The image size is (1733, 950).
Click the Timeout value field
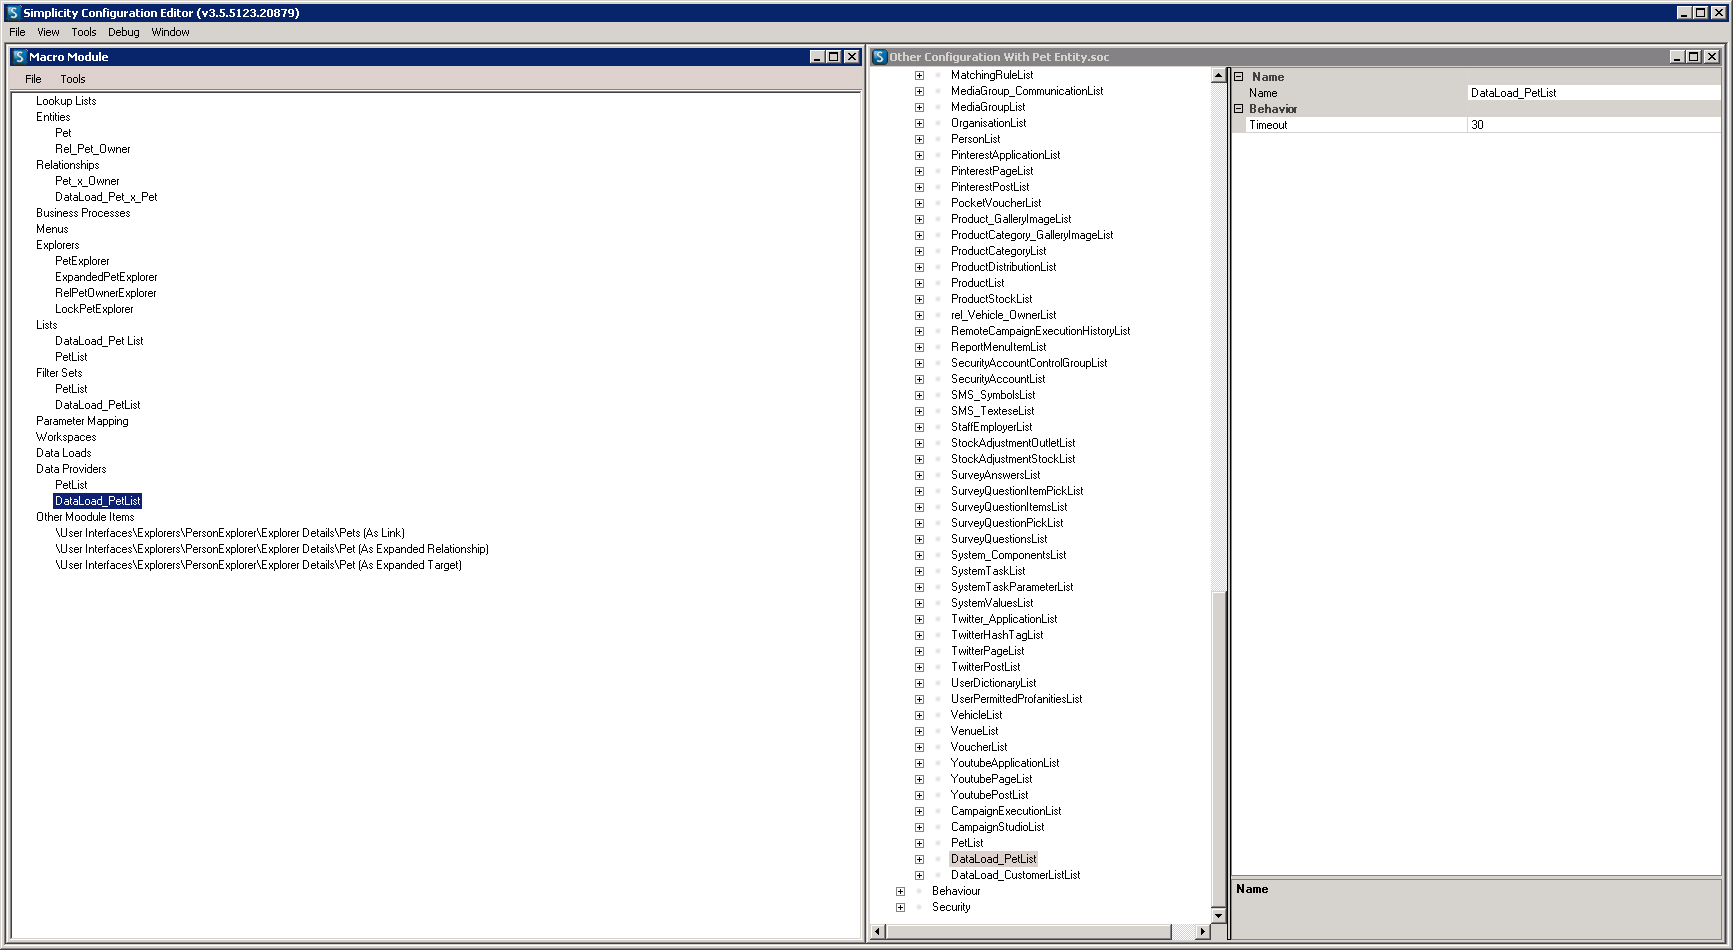1593,125
